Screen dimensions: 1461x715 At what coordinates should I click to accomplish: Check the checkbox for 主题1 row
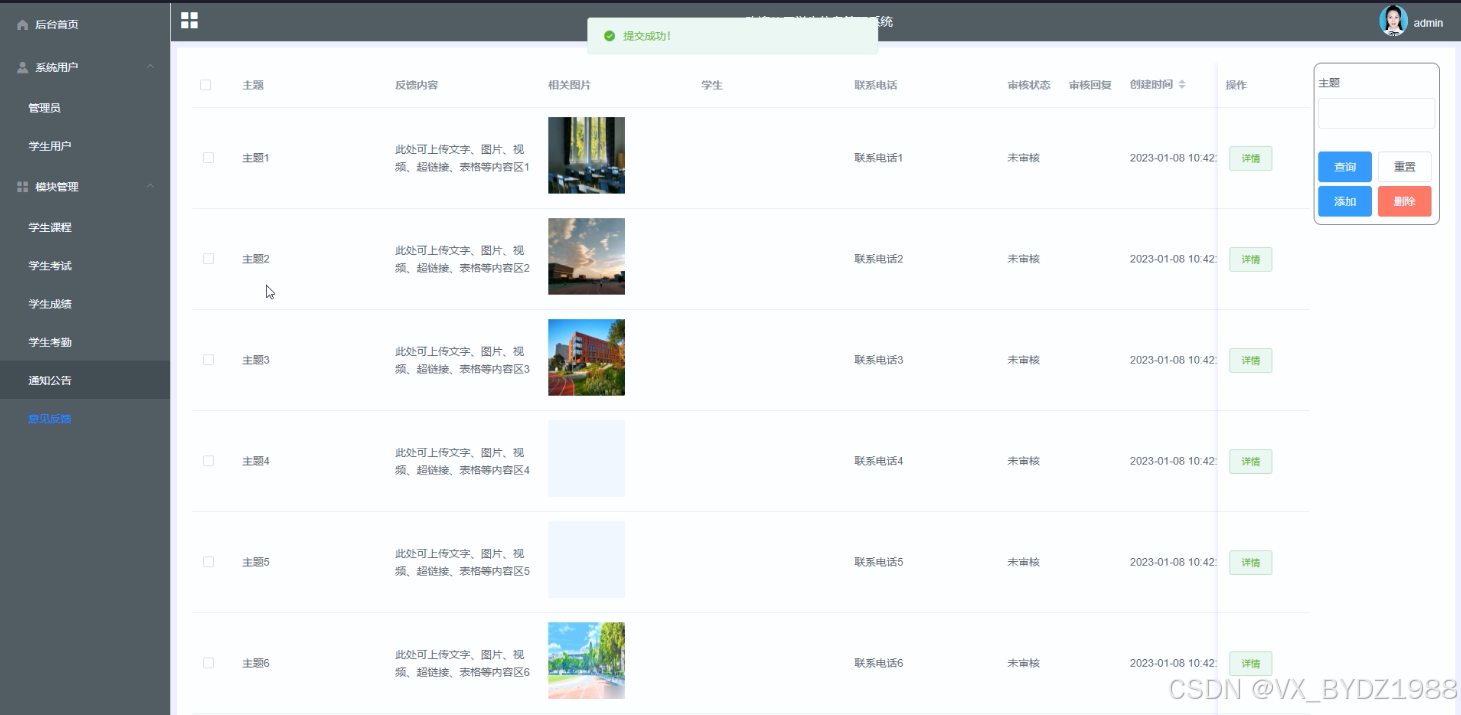208,158
